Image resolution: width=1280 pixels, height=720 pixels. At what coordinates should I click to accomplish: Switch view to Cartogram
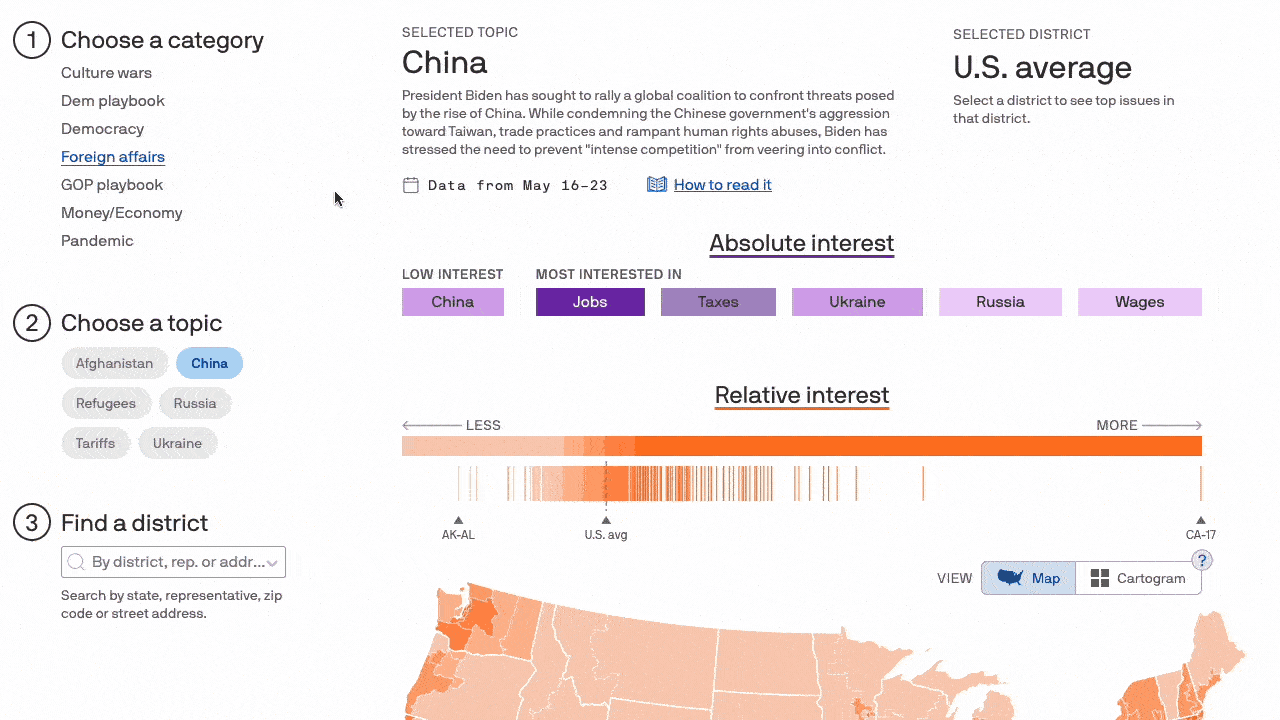click(1140, 578)
